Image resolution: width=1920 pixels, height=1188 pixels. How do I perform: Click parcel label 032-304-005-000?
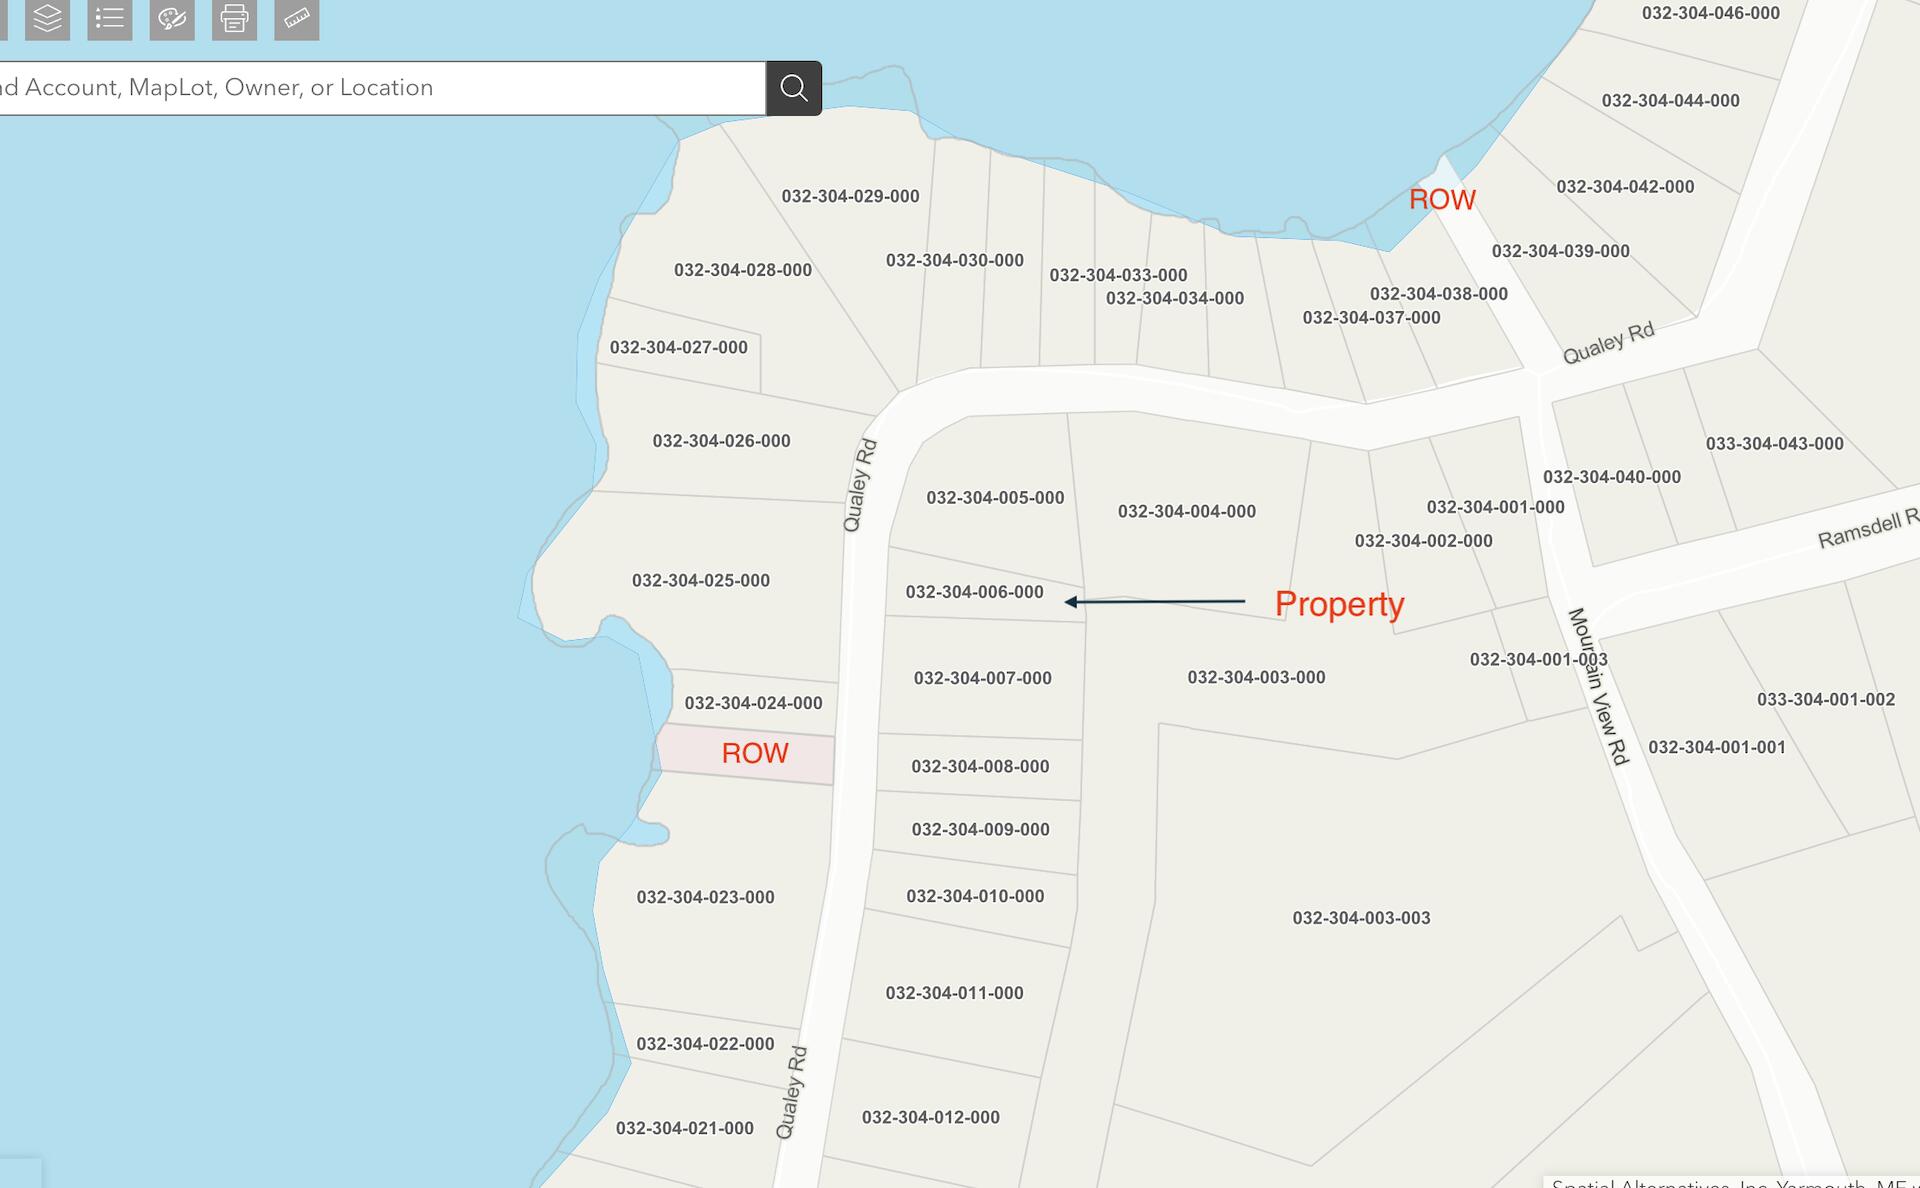pyautogui.click(x=995, y=498)
